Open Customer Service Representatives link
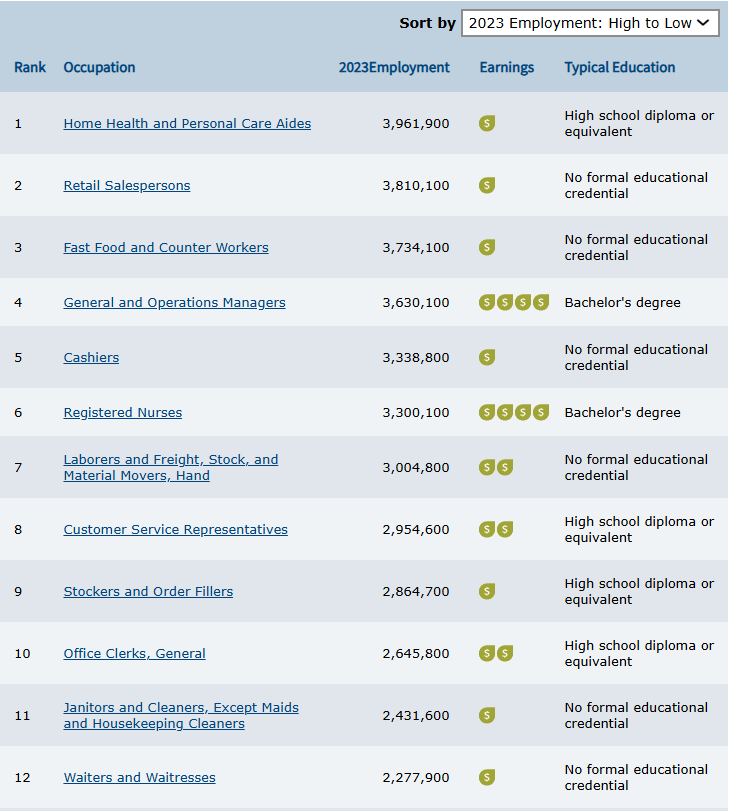The height and width of the screenshot is (811, 746). [x=175, y=530]
